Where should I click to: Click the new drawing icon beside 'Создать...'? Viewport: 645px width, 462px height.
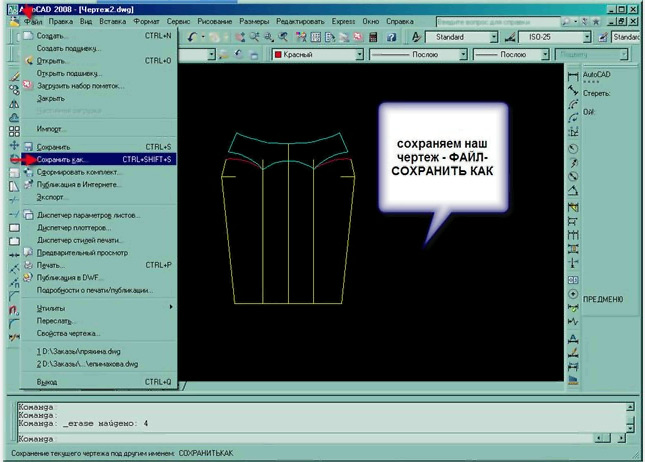(28, 35)
